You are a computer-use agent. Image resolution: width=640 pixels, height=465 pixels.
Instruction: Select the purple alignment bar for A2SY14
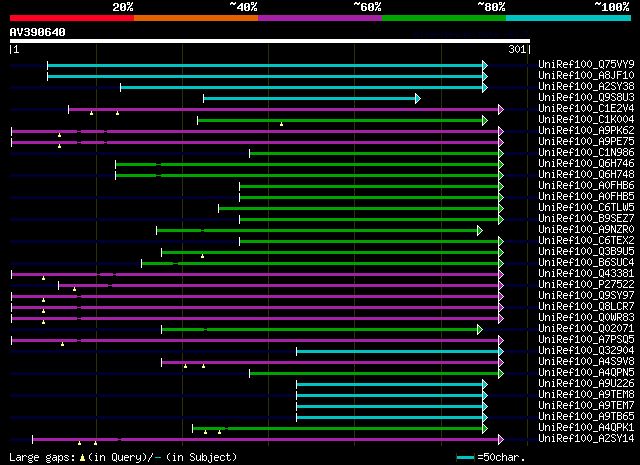pos(266,440)
